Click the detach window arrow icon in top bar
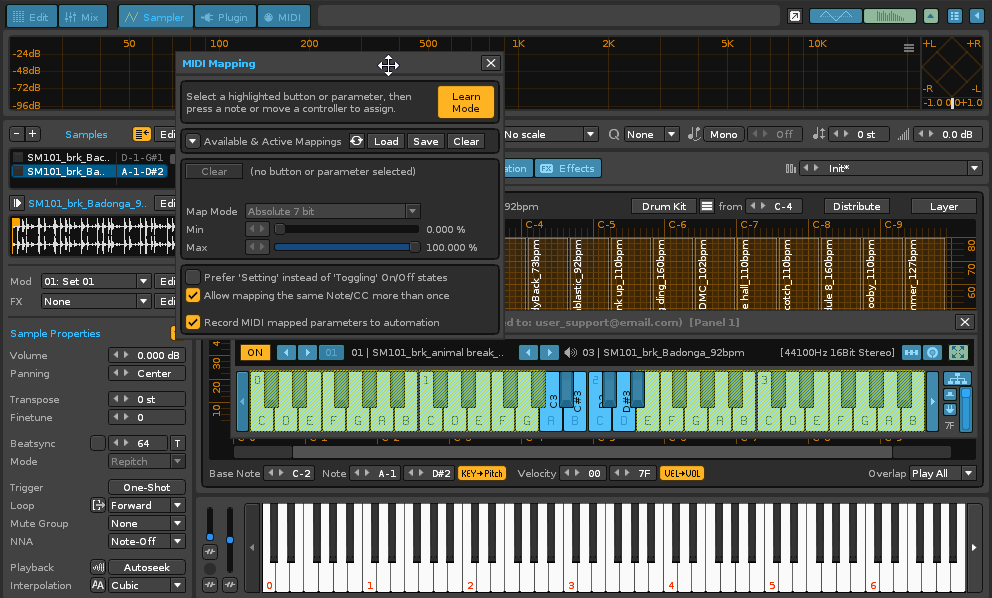 pyautogui.click(x=794, y=16)
